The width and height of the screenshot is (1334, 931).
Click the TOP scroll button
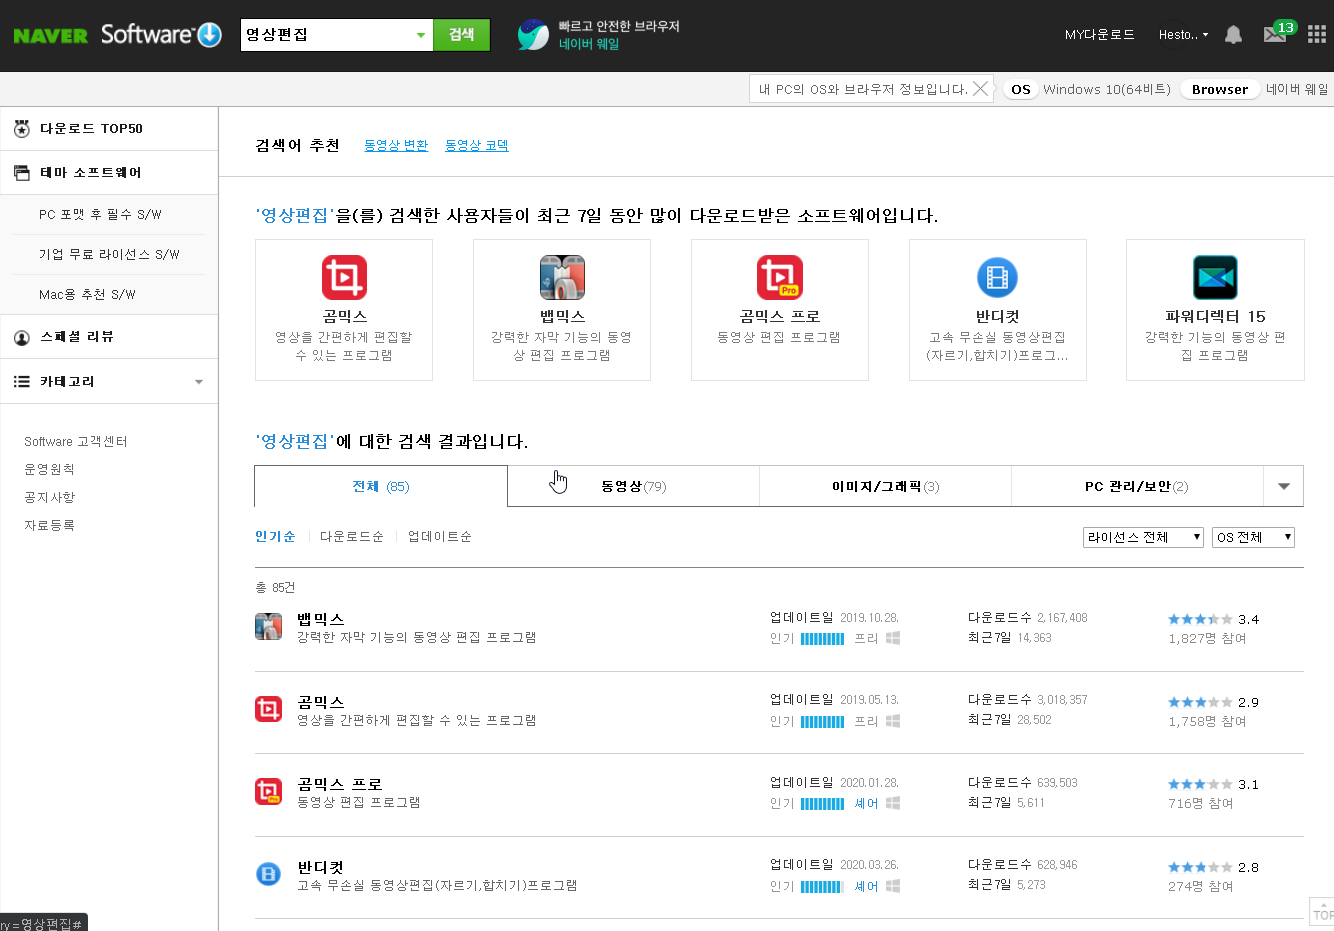(x=1322, y=912)
